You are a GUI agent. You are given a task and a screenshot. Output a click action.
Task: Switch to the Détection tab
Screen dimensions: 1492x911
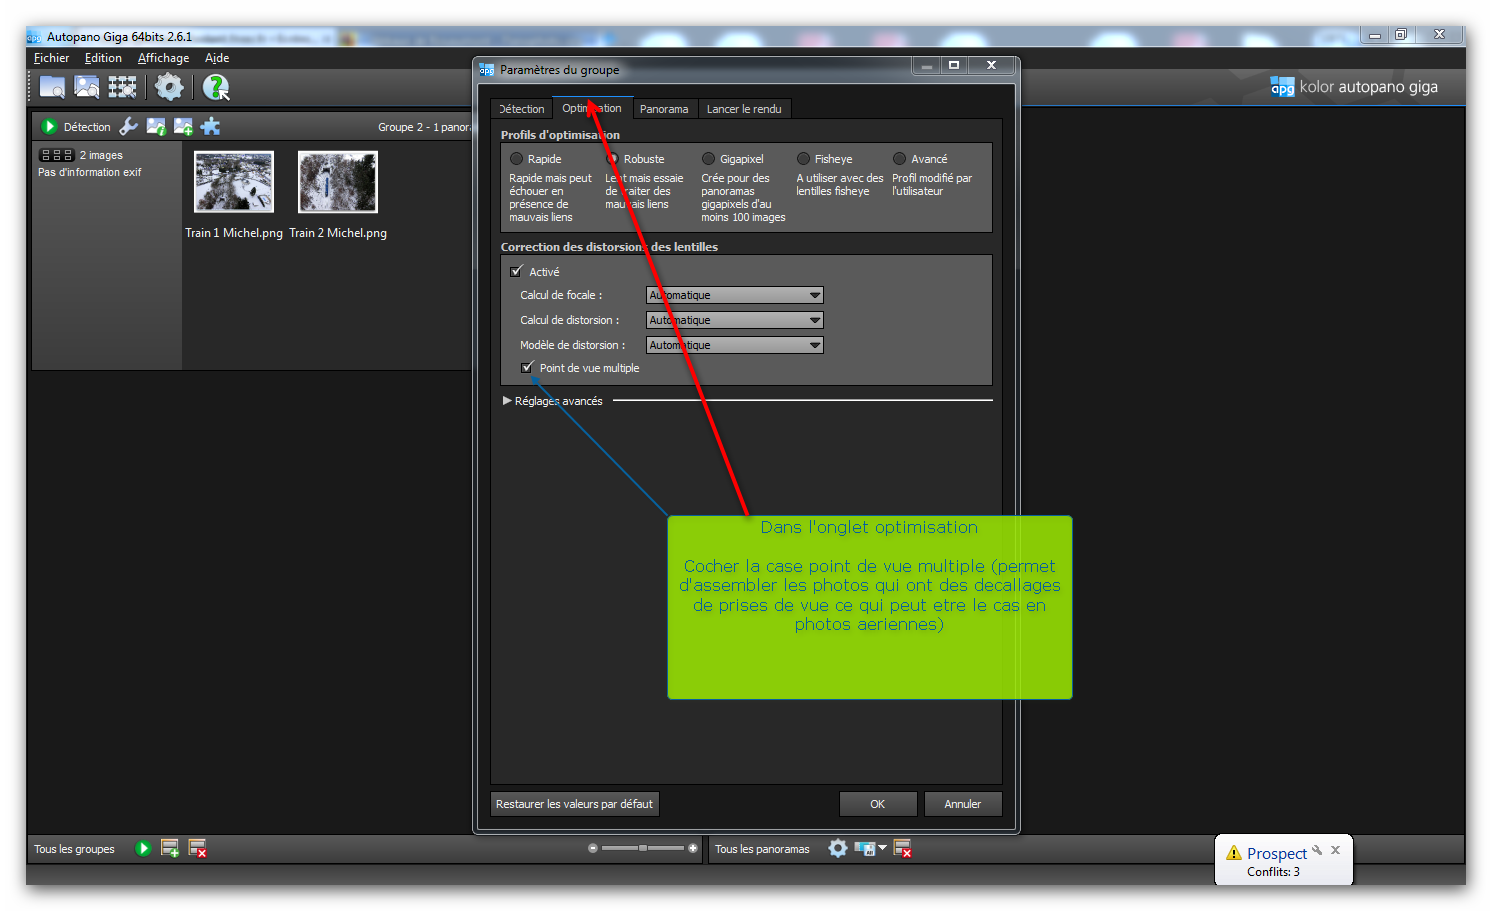coord(521,109)
